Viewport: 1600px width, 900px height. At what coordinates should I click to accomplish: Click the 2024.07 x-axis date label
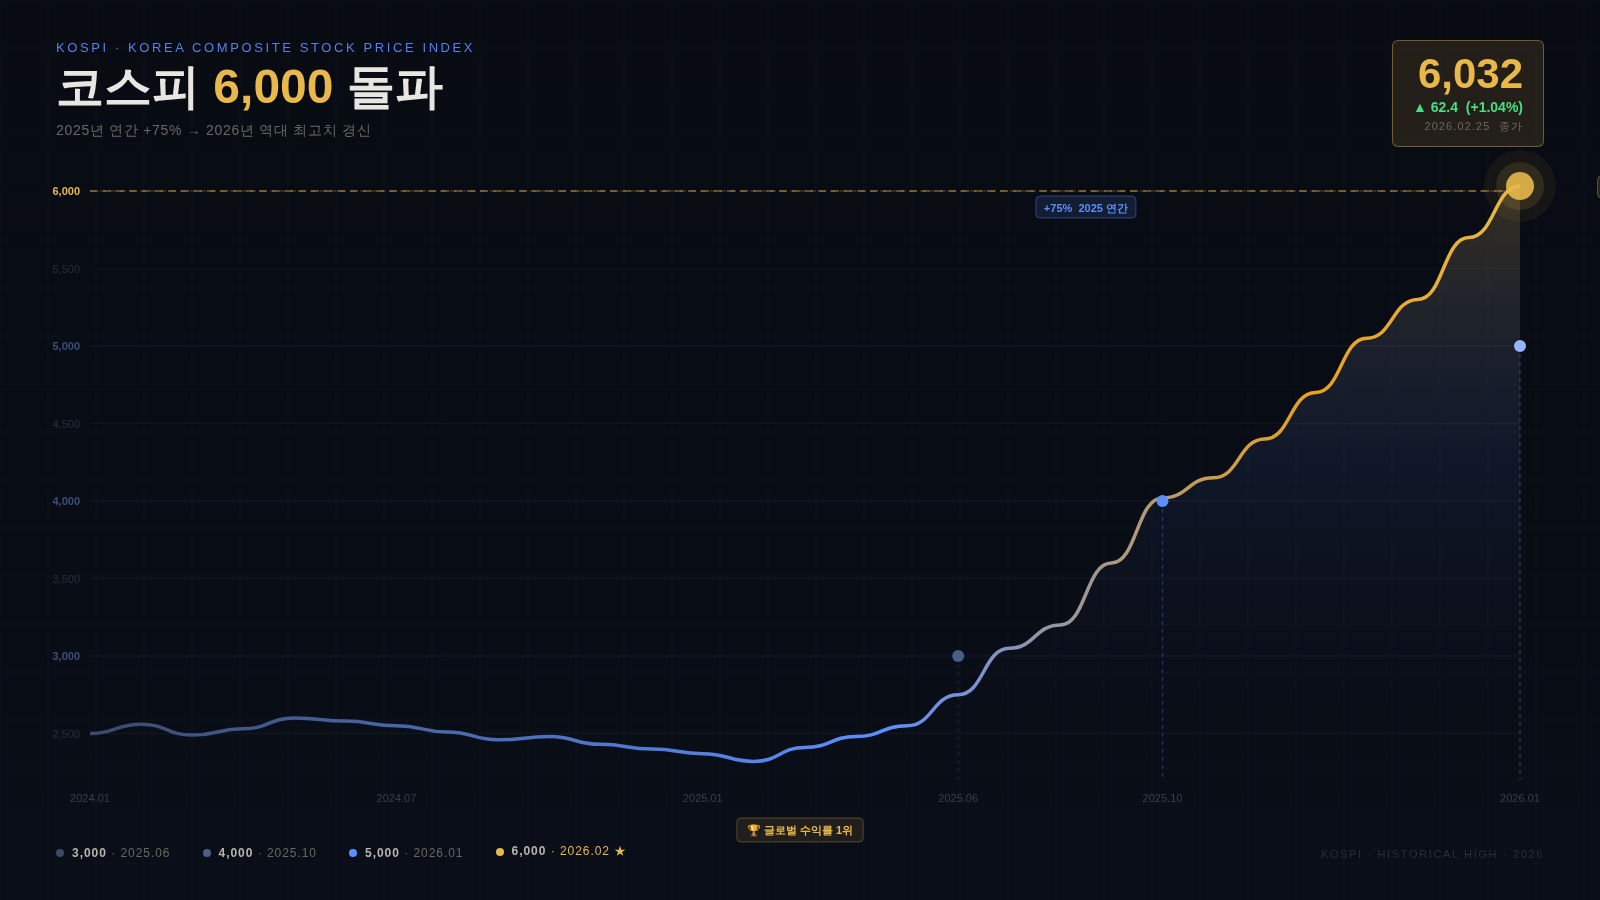[396, 798]
